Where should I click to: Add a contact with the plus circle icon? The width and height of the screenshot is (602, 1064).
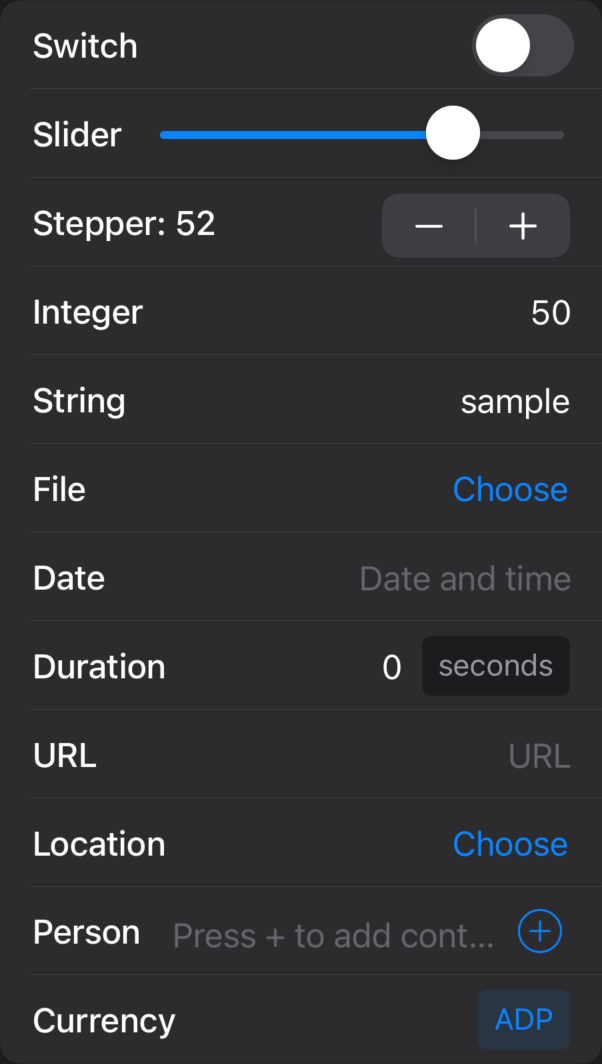coord(540,931)
